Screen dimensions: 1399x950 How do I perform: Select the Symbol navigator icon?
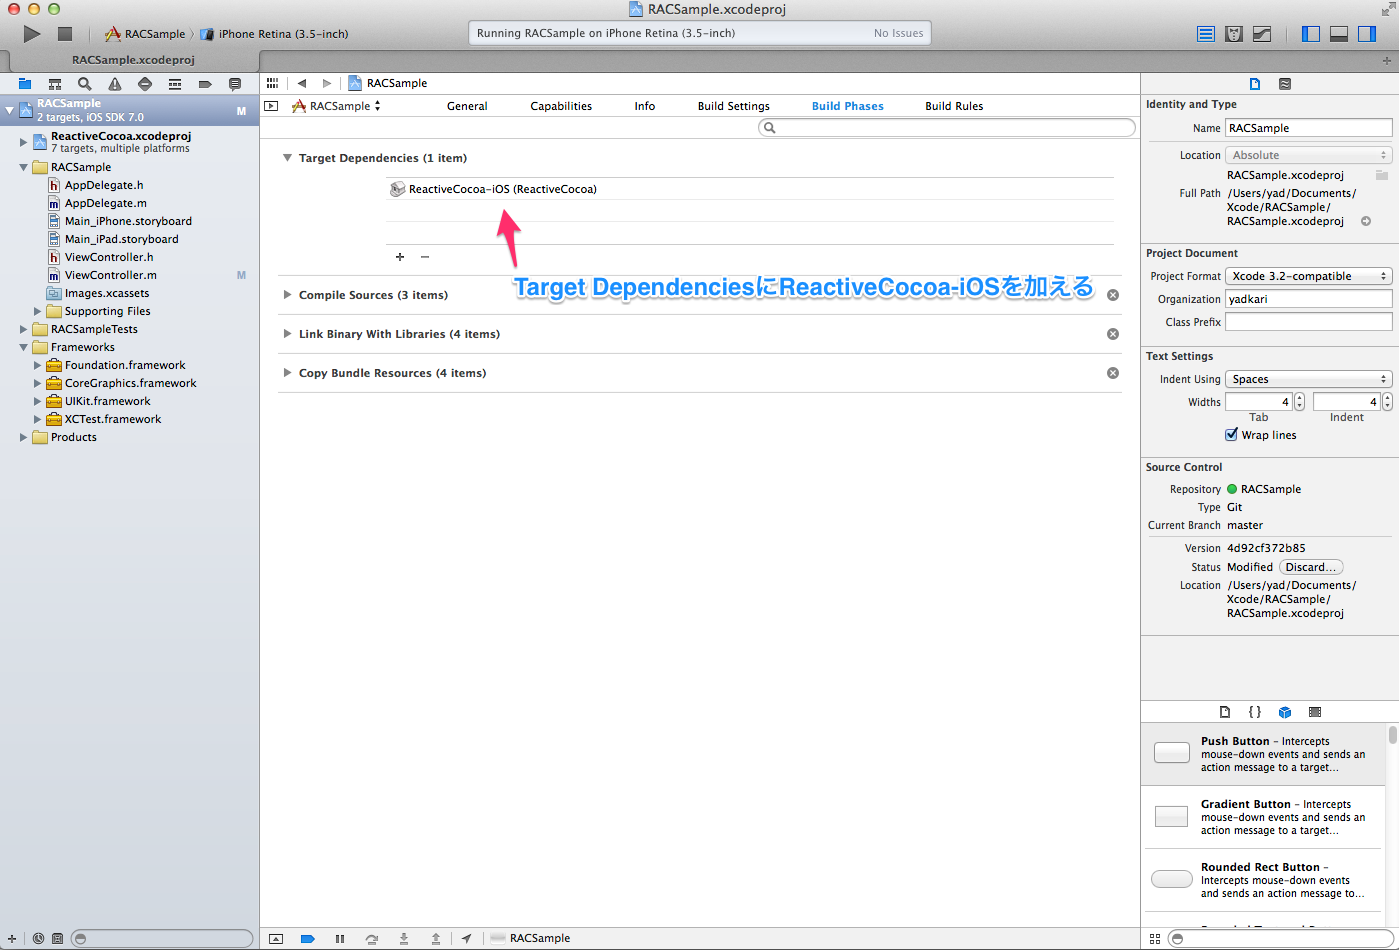pyautogui.click(x=55, y=84)
